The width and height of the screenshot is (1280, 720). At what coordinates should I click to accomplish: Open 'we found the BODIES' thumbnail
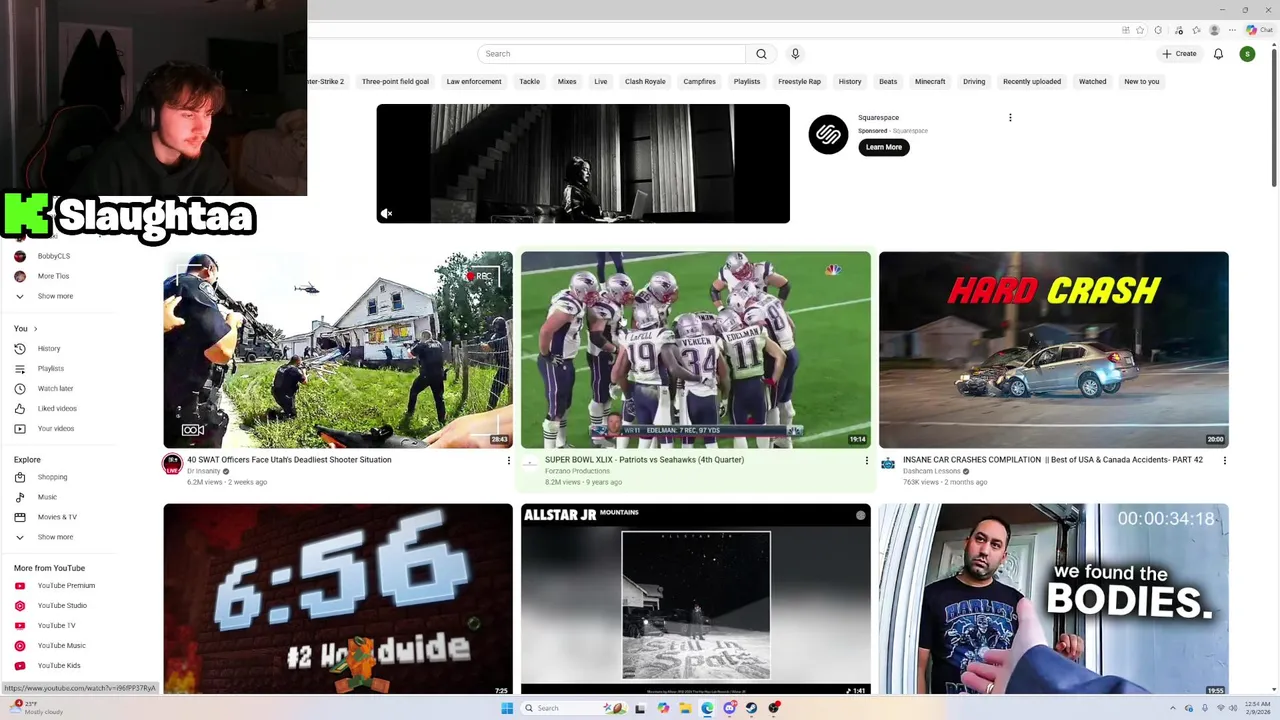(x=1054, y=599)
